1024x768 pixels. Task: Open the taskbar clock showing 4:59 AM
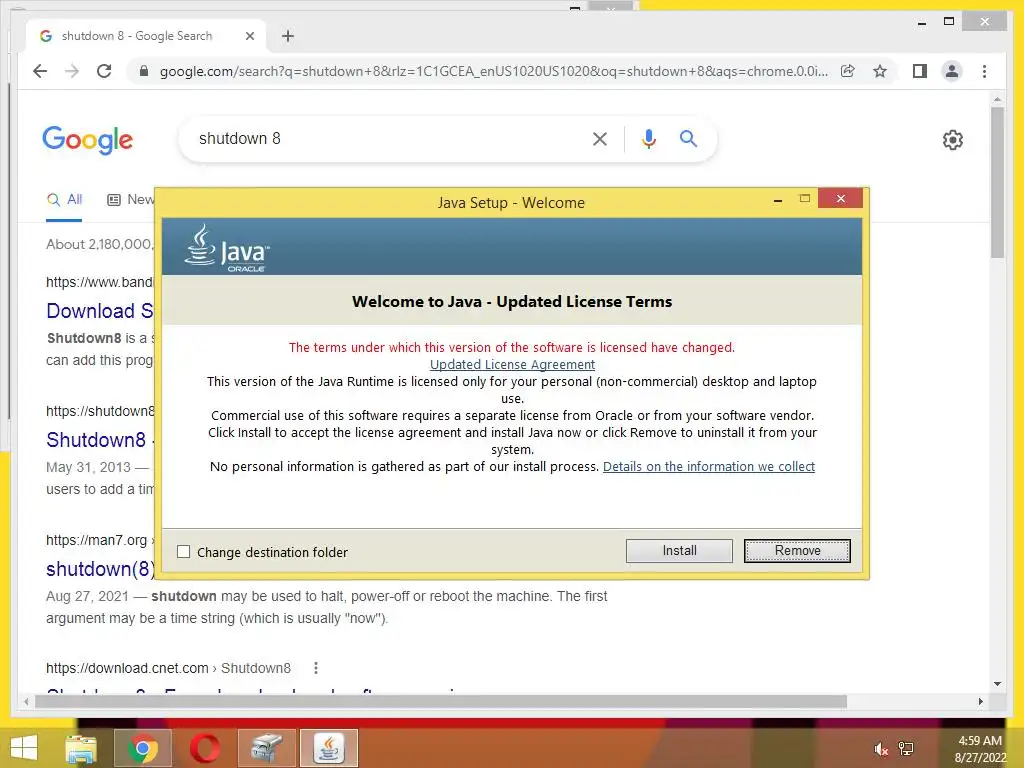click(980, 749)
